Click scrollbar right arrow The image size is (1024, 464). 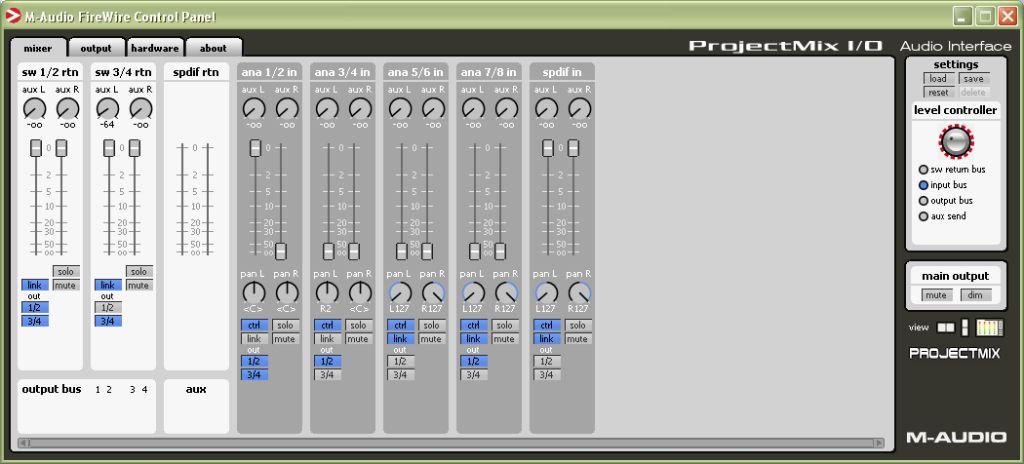(879, 443)
